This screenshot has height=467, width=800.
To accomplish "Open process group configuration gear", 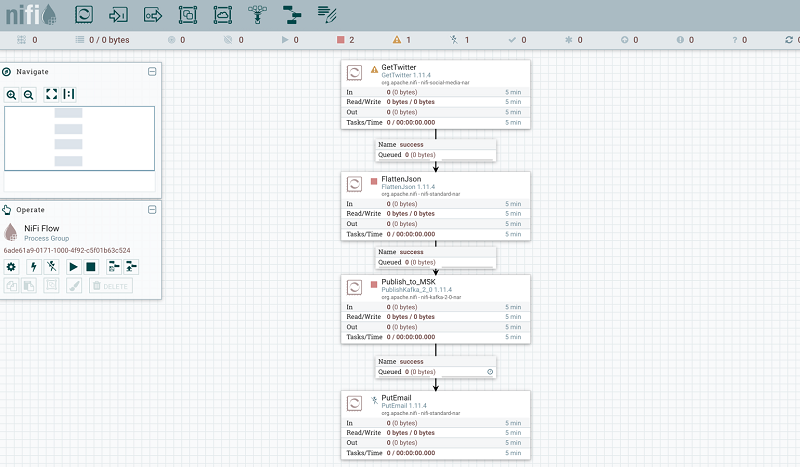I will coord(11,266).
